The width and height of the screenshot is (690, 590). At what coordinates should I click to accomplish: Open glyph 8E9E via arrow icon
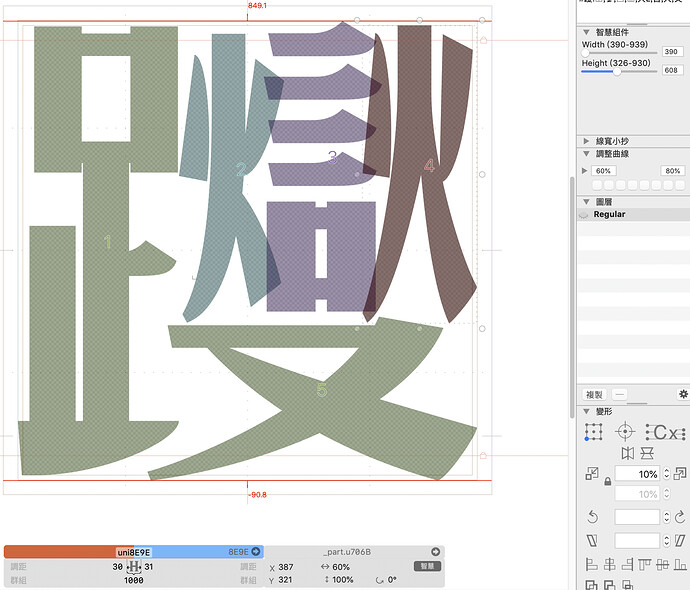pyautogui.click(x=255, y=551)
